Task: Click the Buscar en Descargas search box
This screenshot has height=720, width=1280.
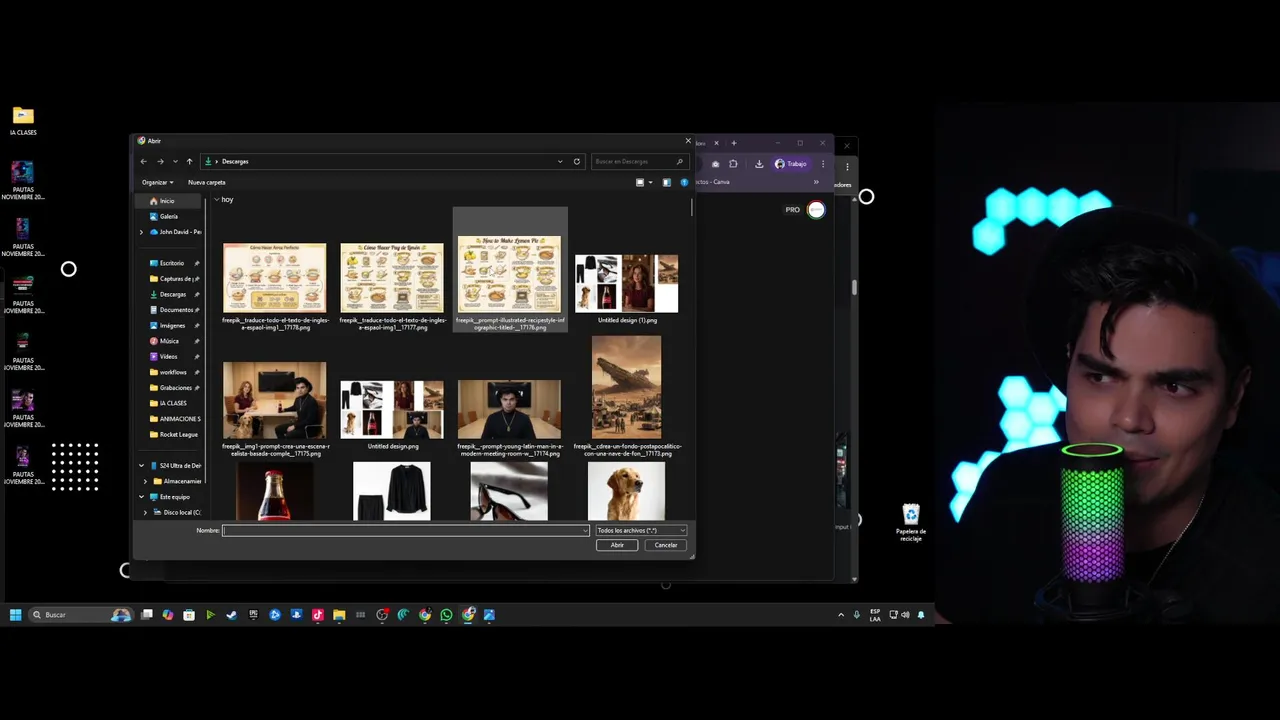Action: coord(638,161)
